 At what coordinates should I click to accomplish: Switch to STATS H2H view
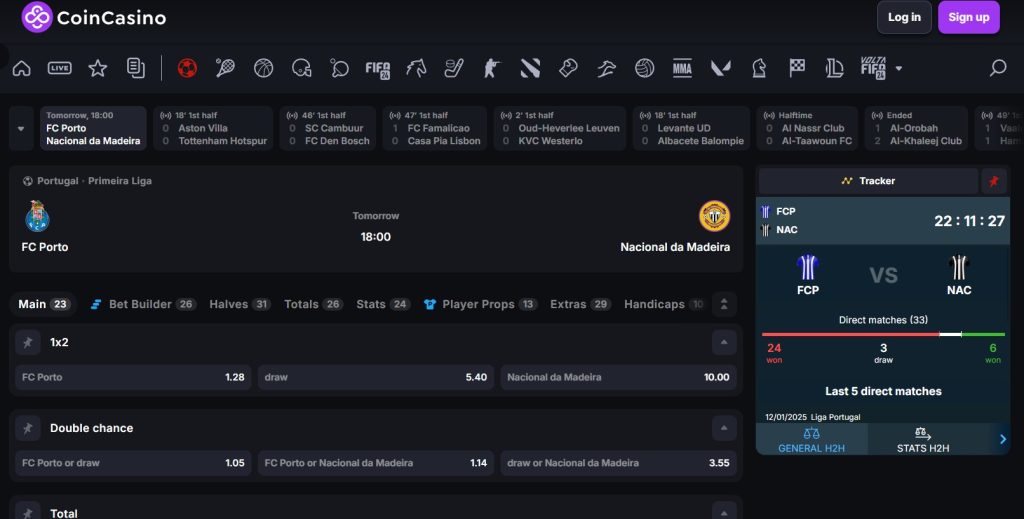pyautogui.click(x=923, y=439)
